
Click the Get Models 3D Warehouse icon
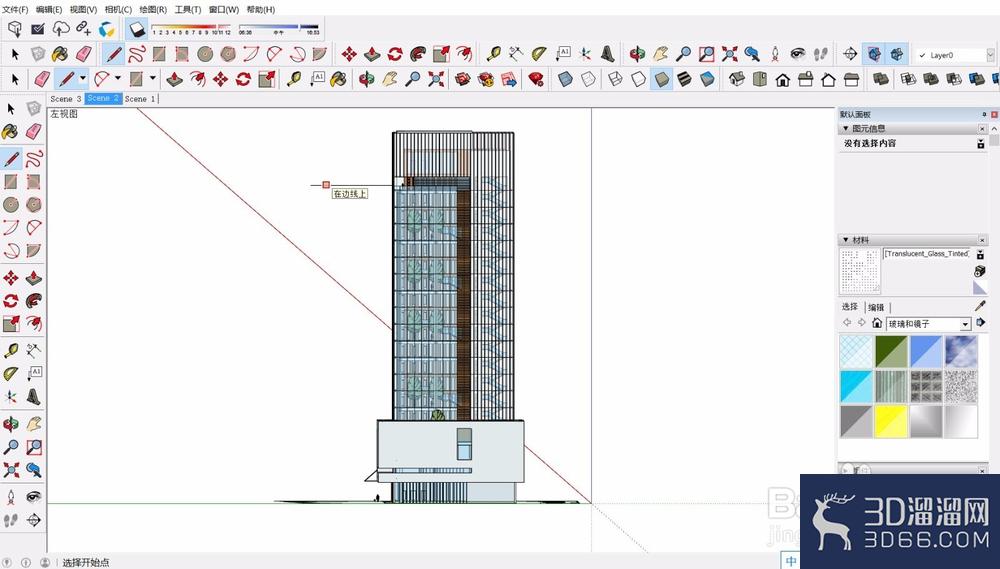point(15,29)
